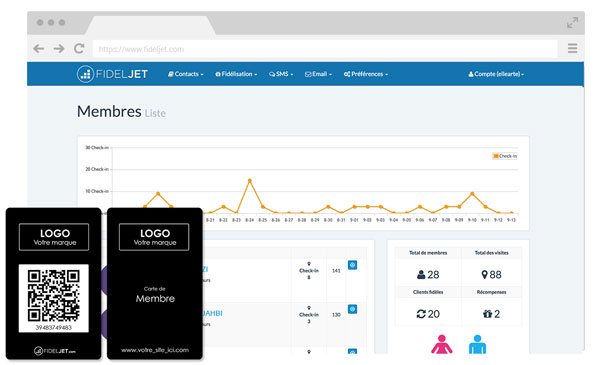Click the Check-in 8 cell in first row
Image resolution: width=600 pixels, height=365 pixels.
[x=308, y=270]
